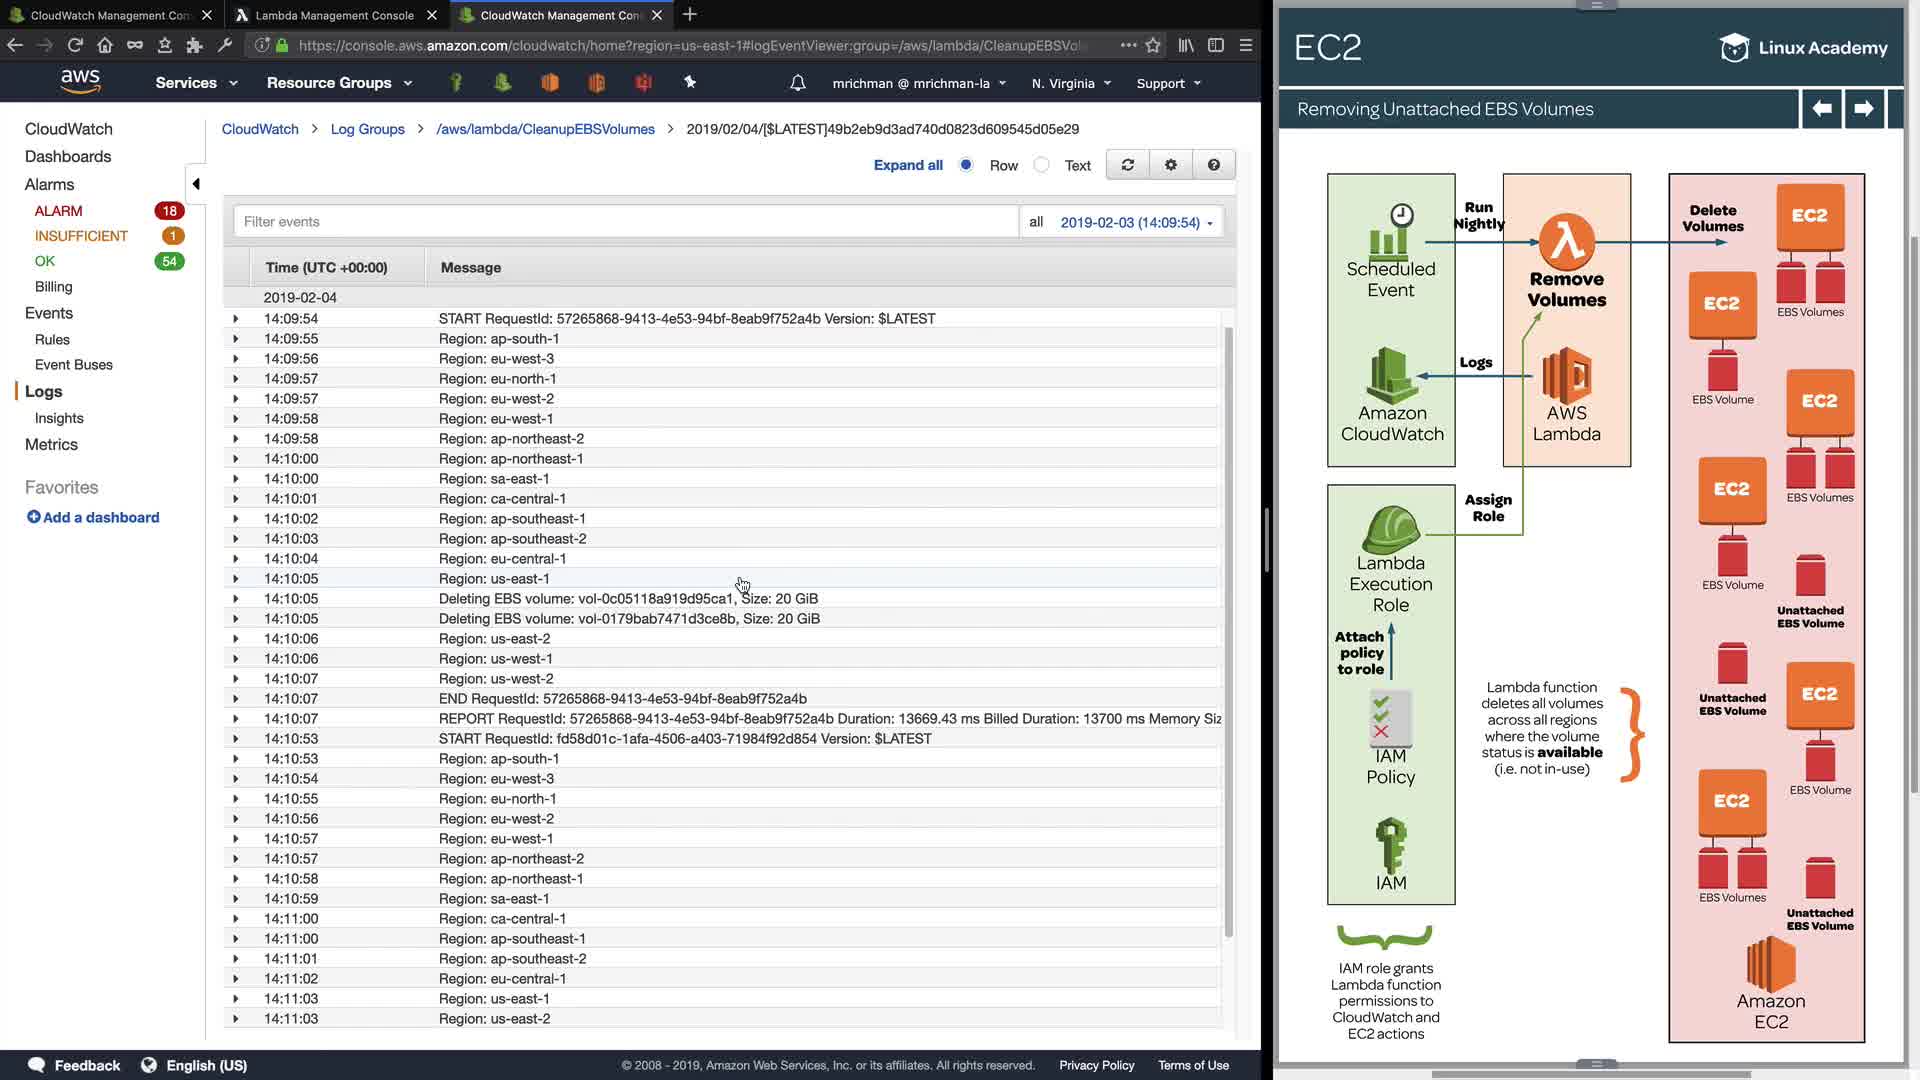Click the help question mark icon

tap(1214, 165)
